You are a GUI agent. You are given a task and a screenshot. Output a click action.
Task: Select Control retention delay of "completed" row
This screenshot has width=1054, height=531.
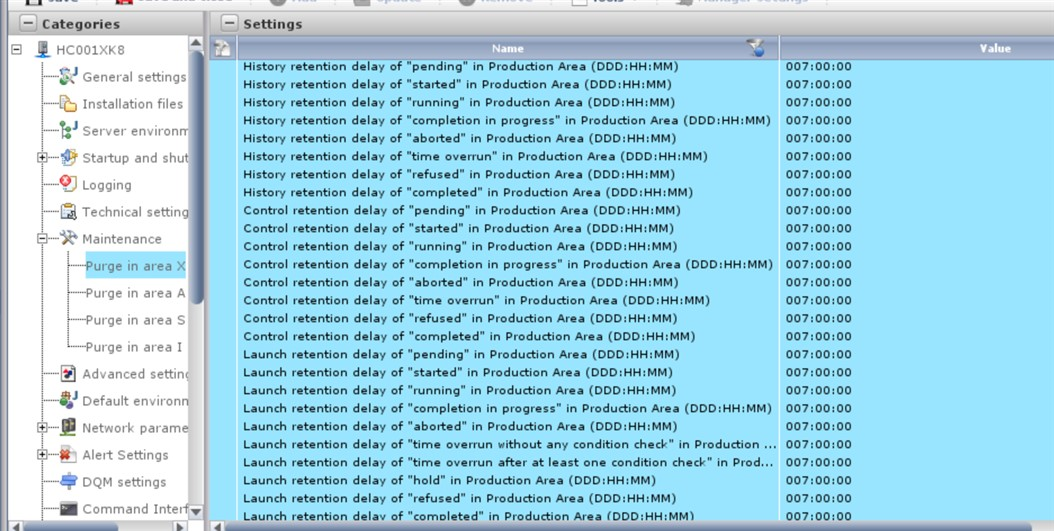tap(631, 336)
